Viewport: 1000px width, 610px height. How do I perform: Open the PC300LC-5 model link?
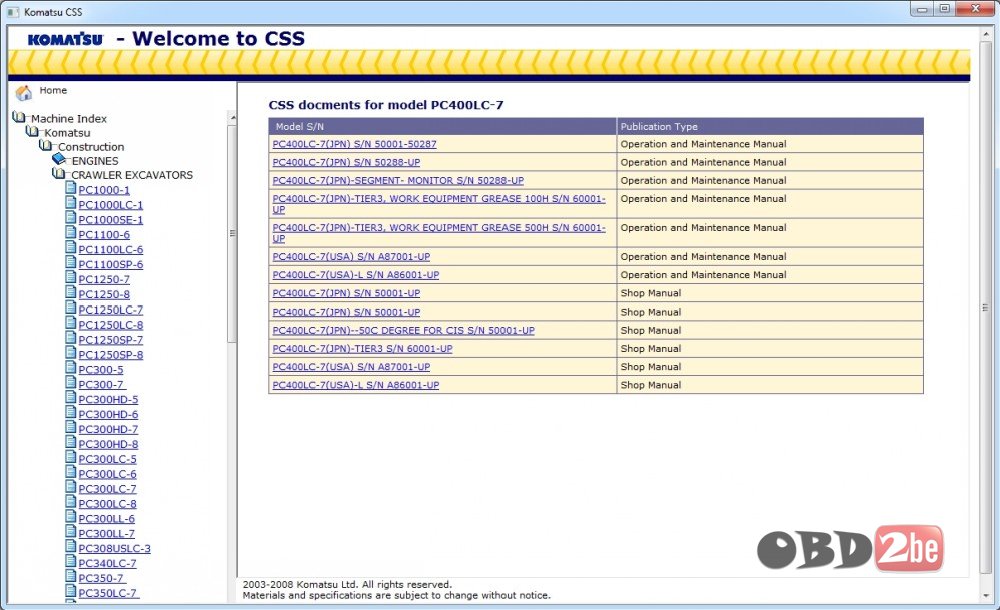[x=107, y=459]
